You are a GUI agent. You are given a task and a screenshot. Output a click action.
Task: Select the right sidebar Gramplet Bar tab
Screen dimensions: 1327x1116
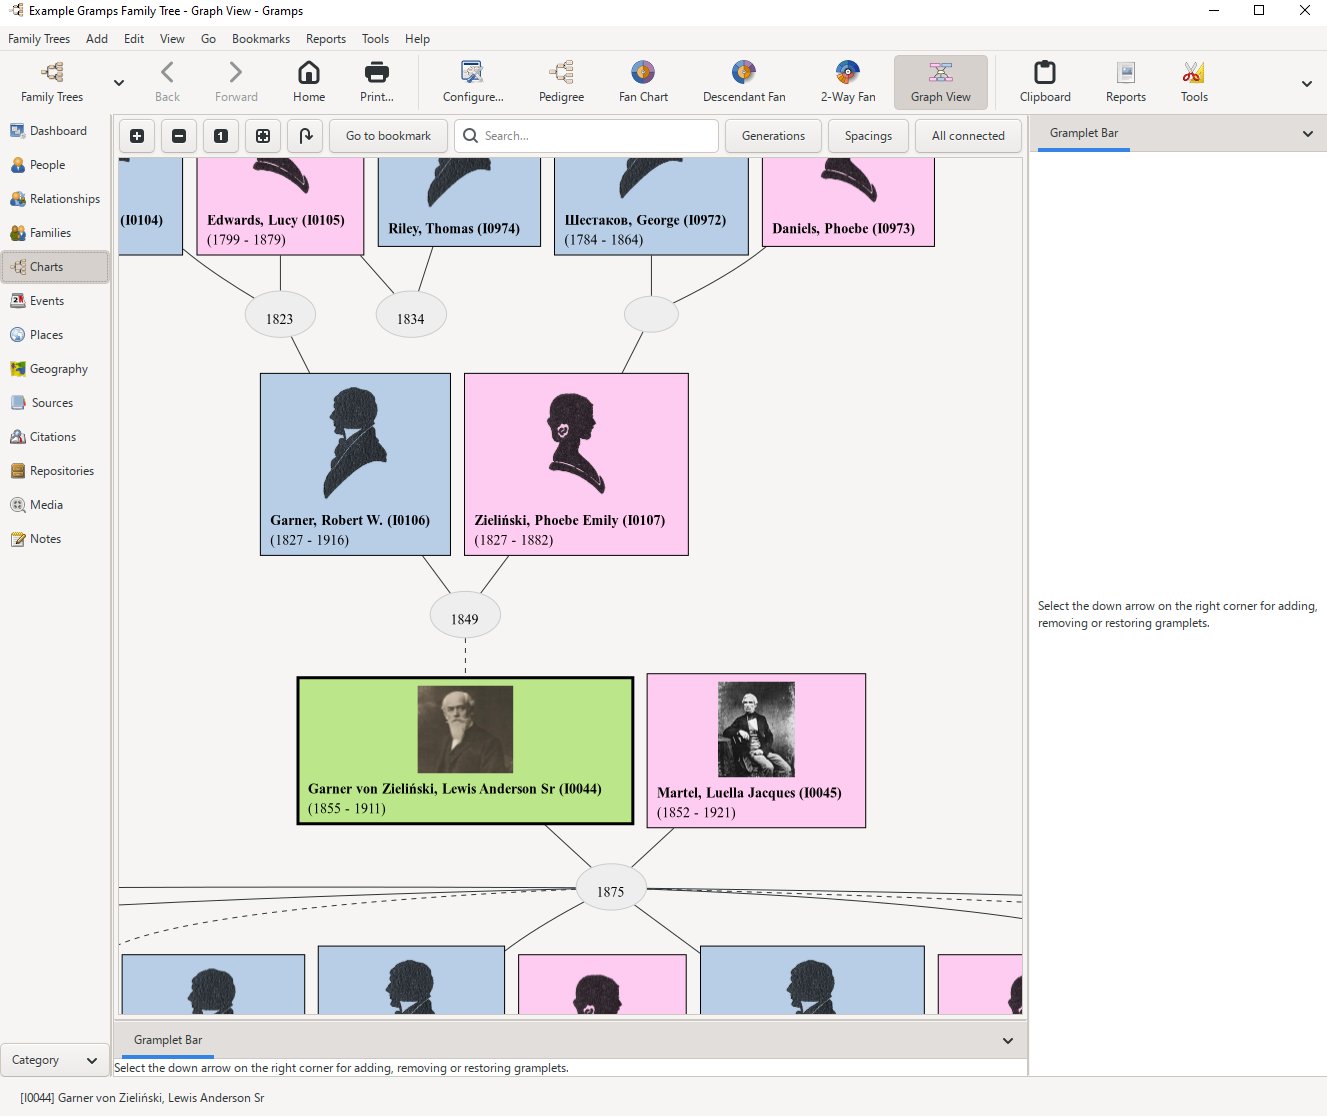[x=1084, y=133]
